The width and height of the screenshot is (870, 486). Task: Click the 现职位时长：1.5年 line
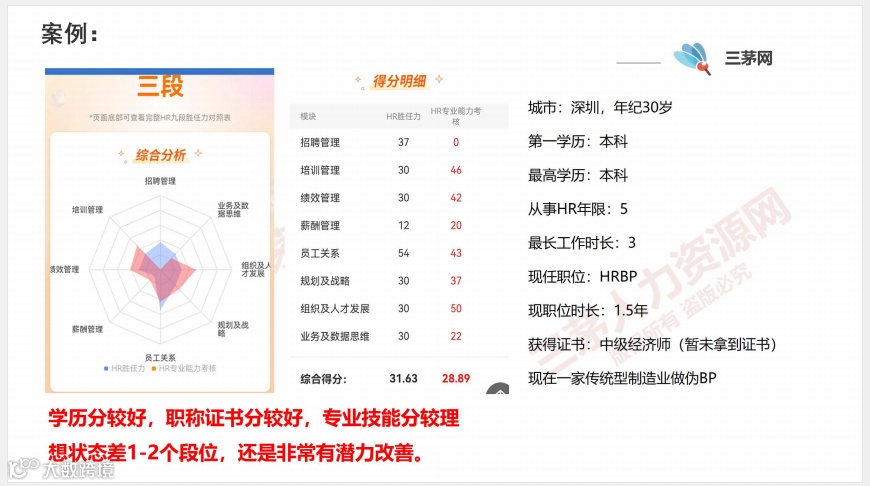click(x=588, y=311)
